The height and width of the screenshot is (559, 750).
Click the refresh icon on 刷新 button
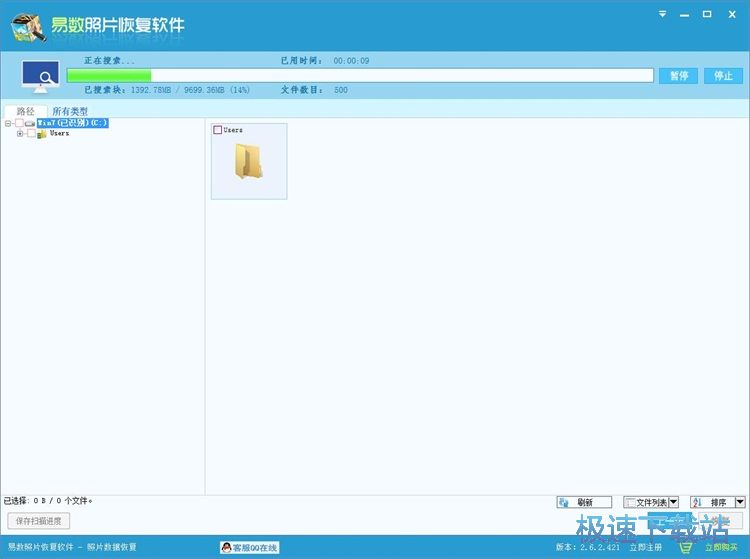point(564,502)
